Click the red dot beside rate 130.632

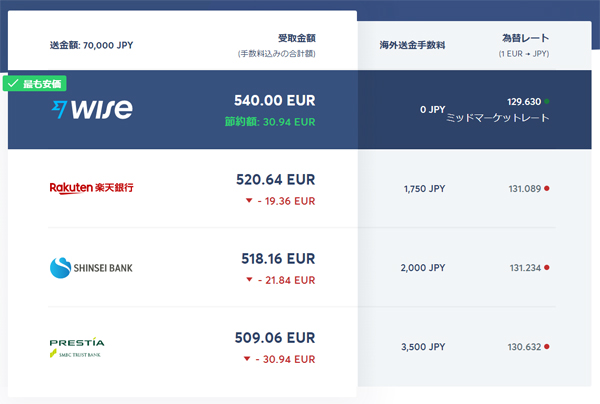click(x=548, y=347)
